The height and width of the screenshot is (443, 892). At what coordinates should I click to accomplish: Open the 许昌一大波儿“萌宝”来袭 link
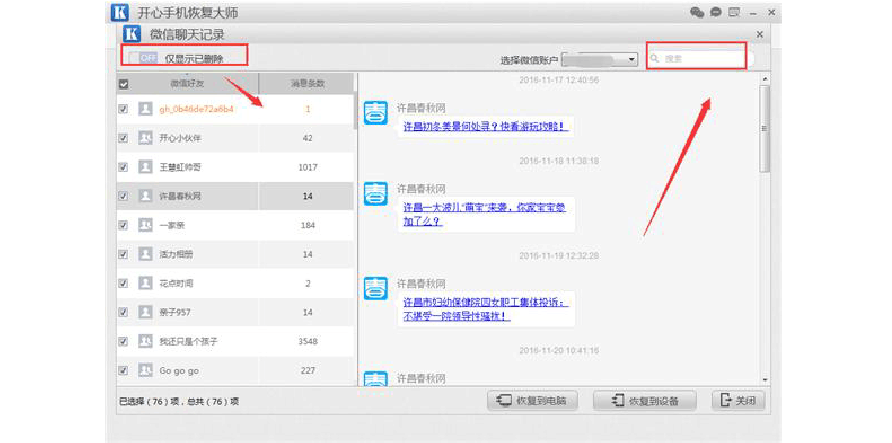[x=485, y=214]
